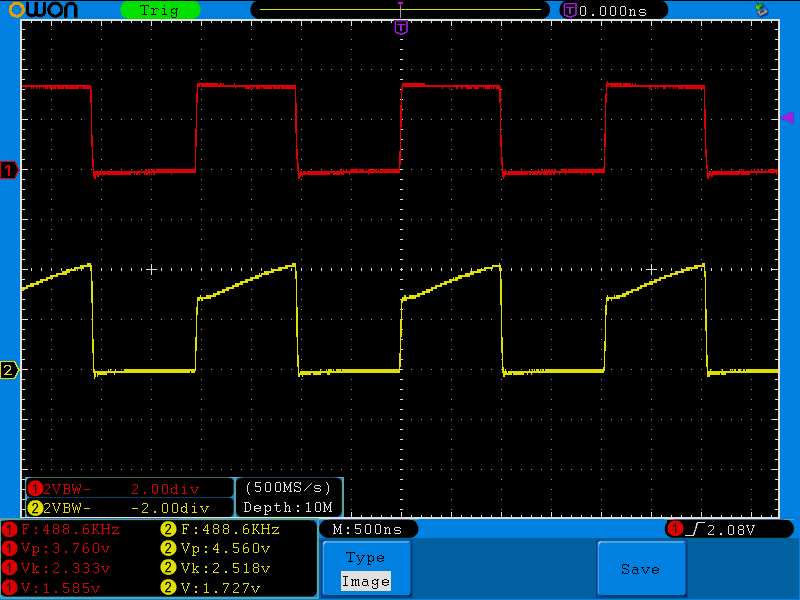The height and width of the screenshot is (600, 800).
Task: Click the right cursor cross on center graticule
Action: (651, 269)
